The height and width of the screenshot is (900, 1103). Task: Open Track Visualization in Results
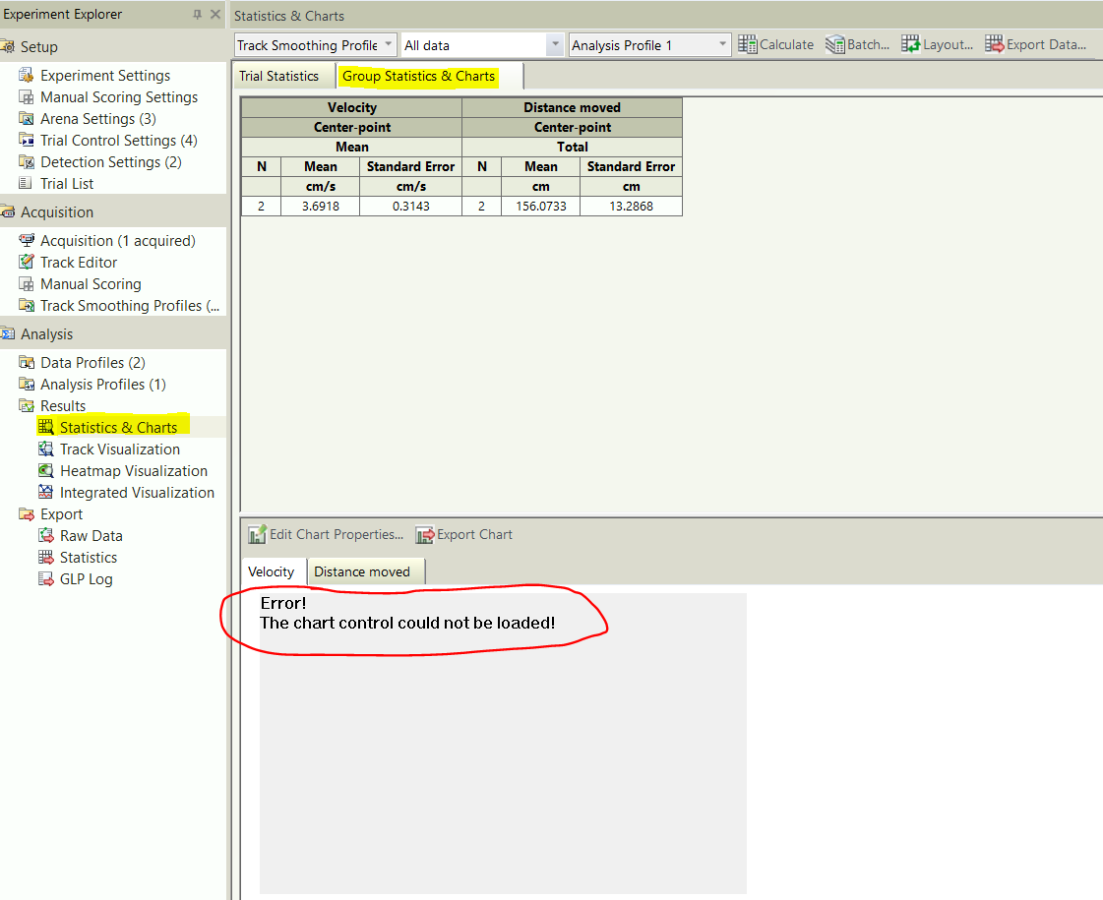click(120, 449)
